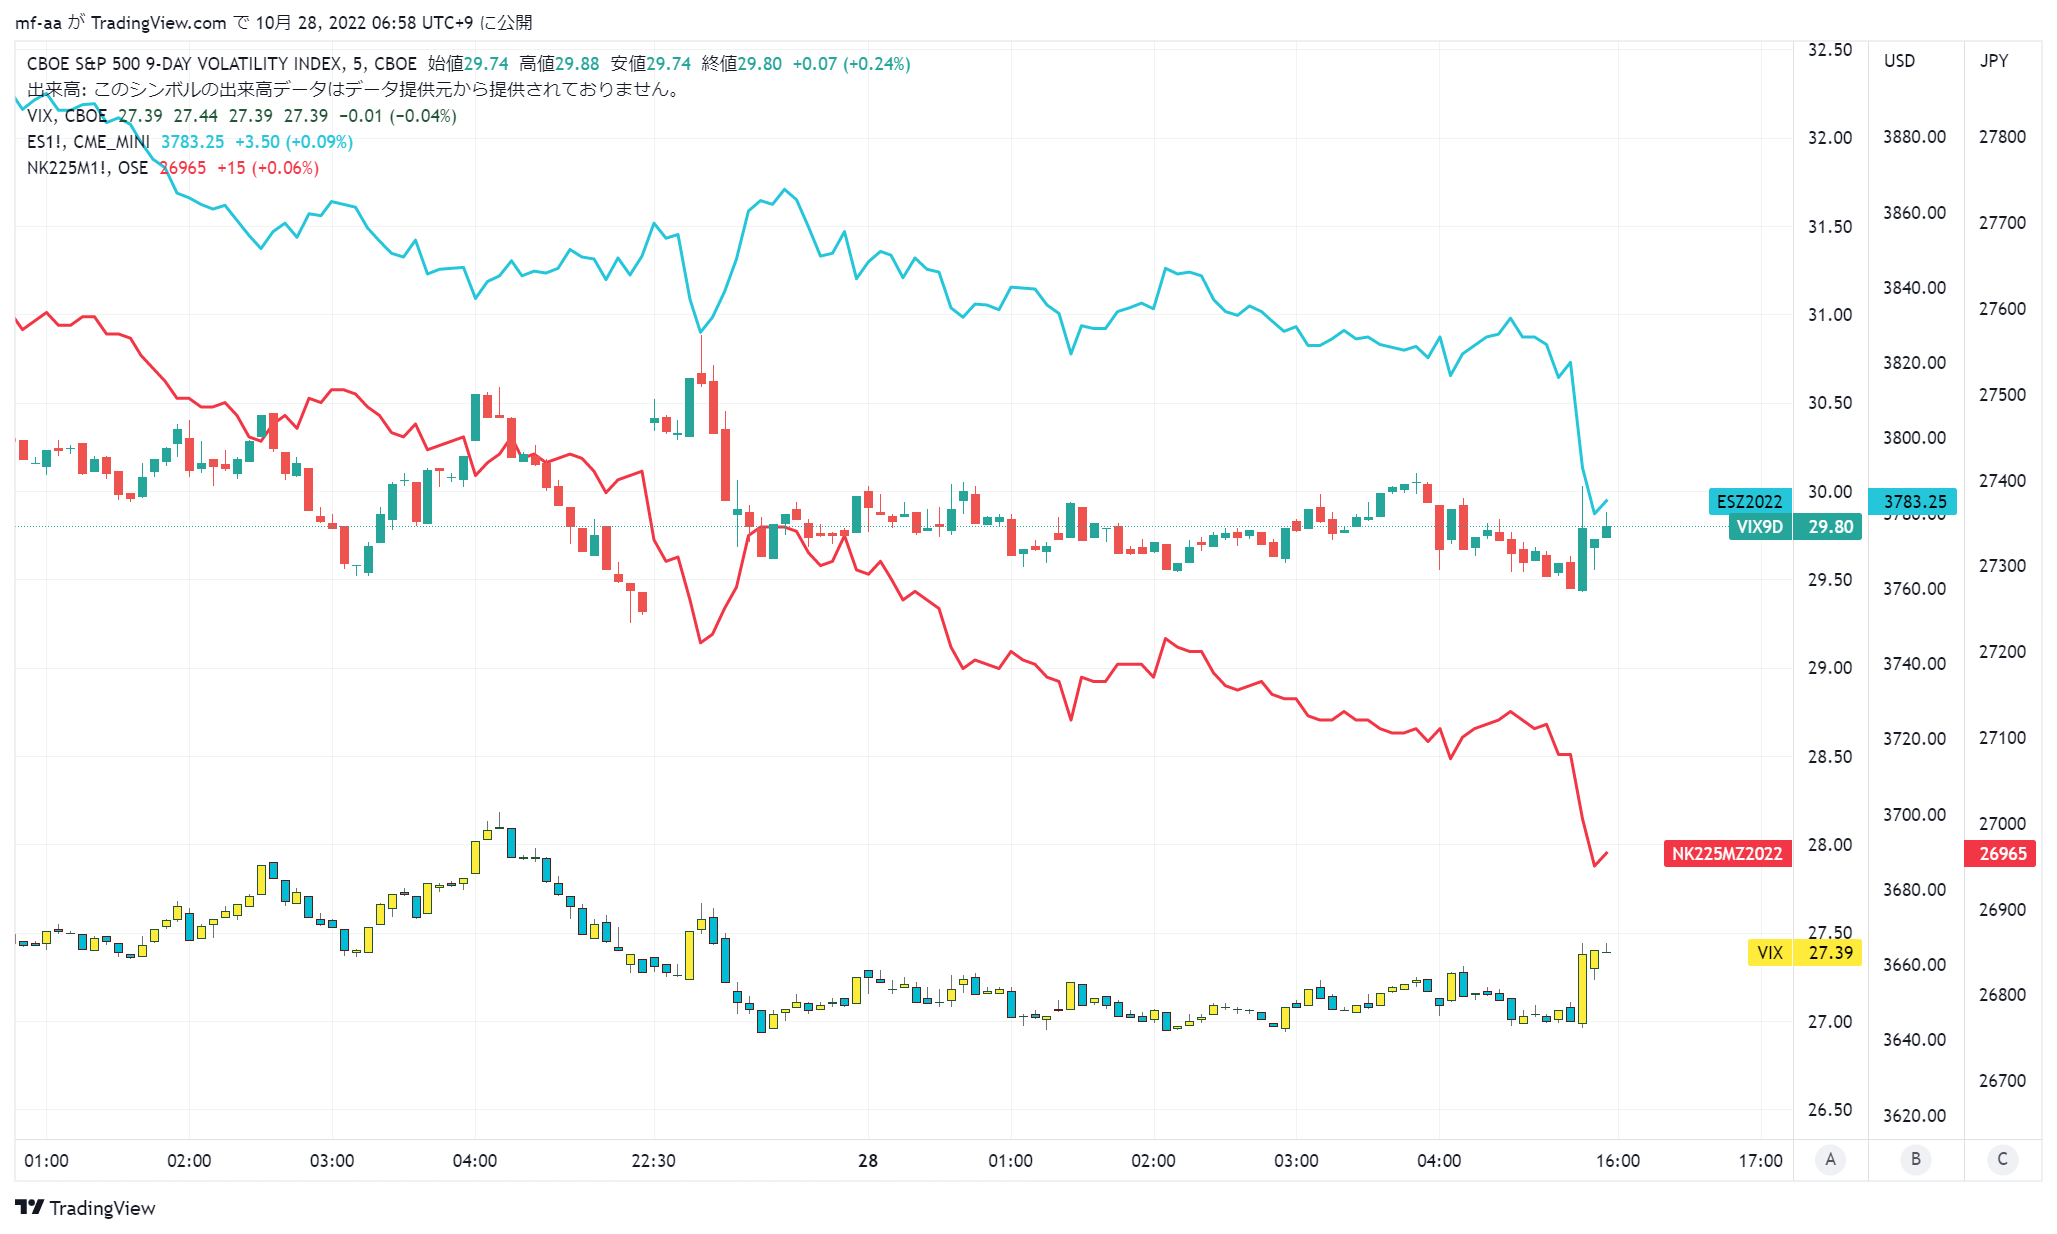Click the 28 date marker on time axis
This screenshot has width=2057, height=1234.
(868, 1161)
